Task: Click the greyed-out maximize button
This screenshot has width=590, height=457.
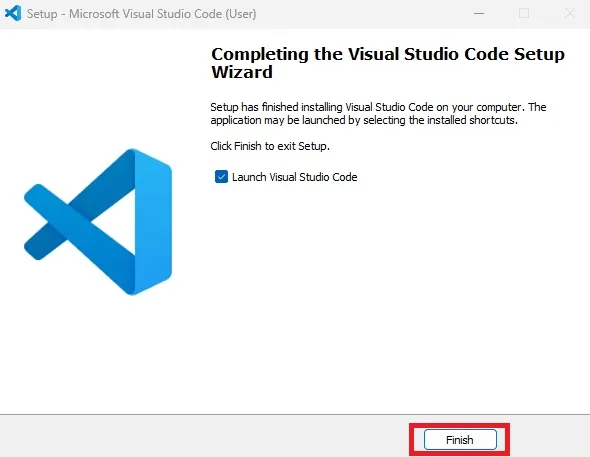Action: [x=524, y=14]
